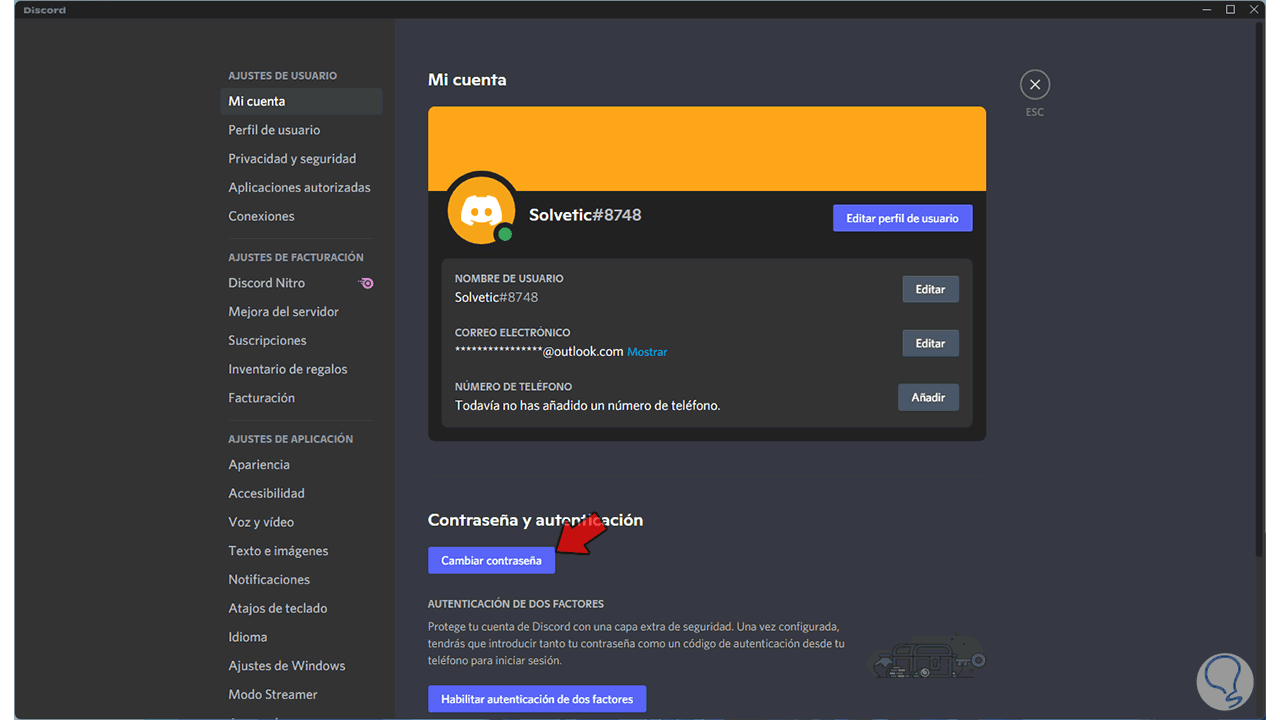Click the Nitro badge icon beside Discord Nitro
The height and width of the screenshot is (720, 1280).
(367, 283)
